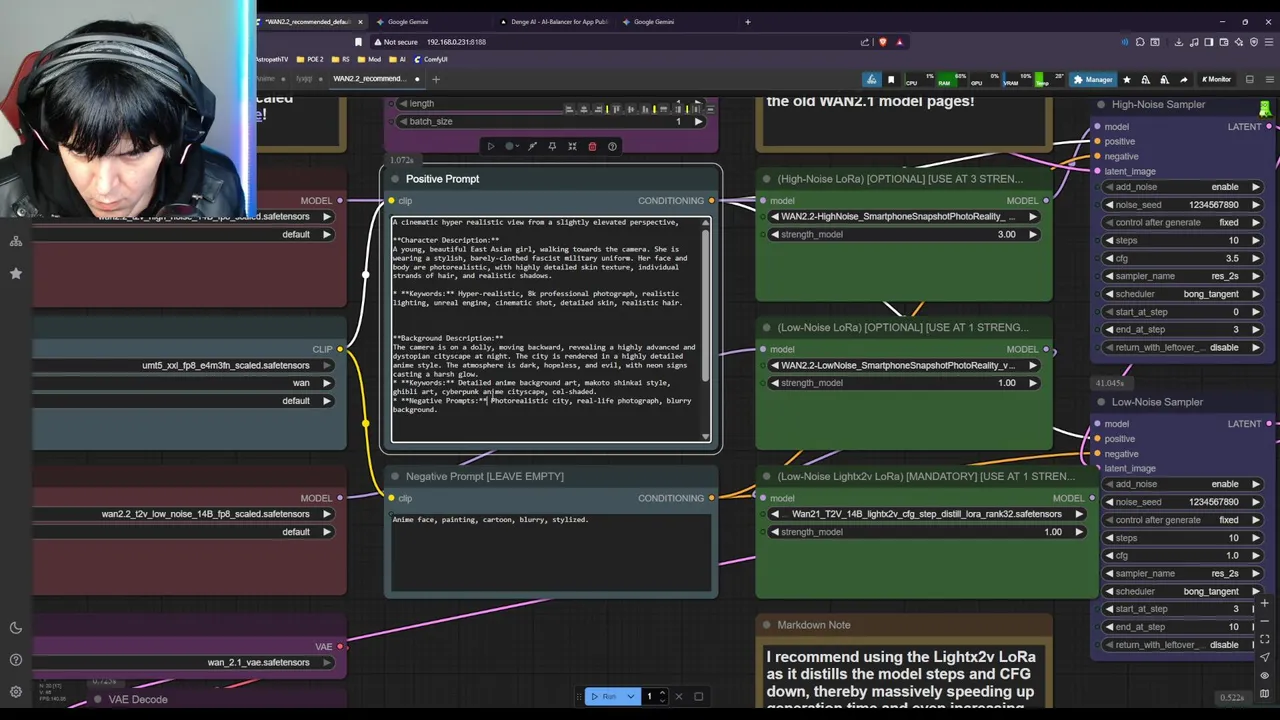Click the Run button
This screenshot has width=1280, height=720.
[x=603, y=696]
